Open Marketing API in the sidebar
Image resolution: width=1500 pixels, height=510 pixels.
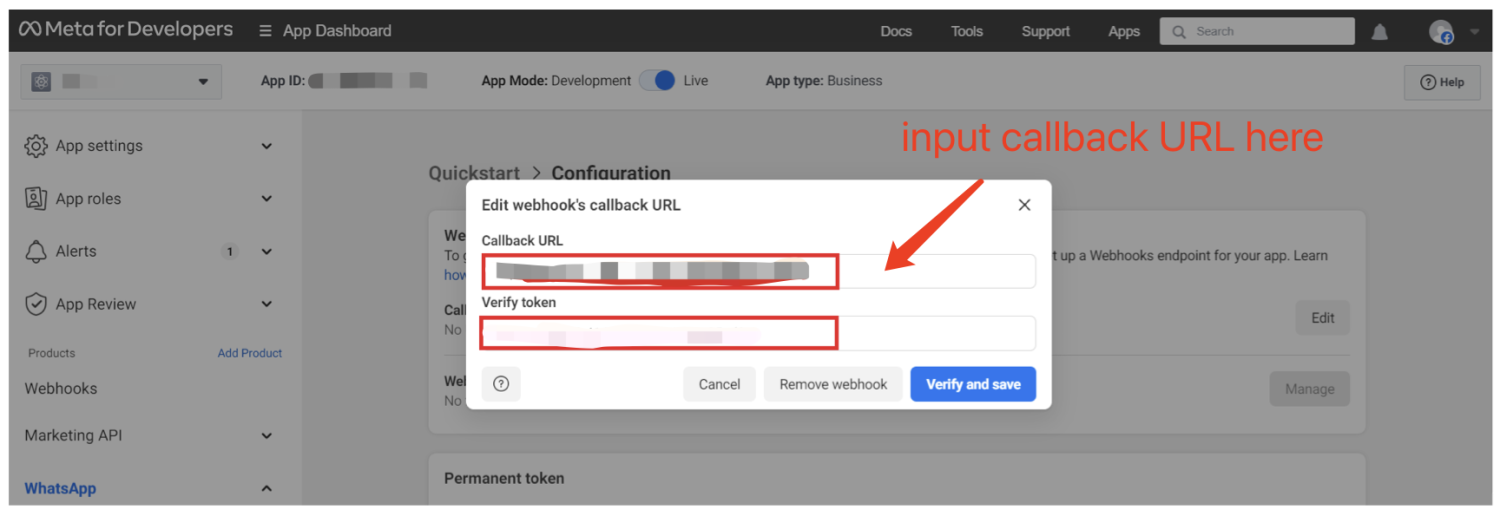point(73,436)
